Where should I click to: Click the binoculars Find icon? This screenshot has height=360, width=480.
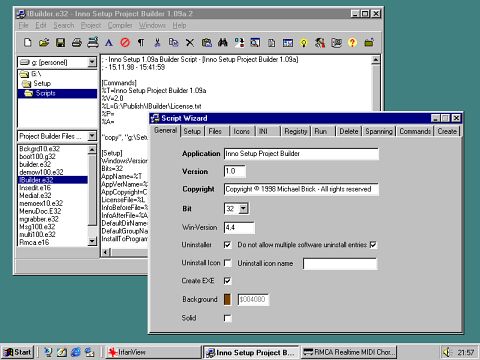tap(223, 43)
